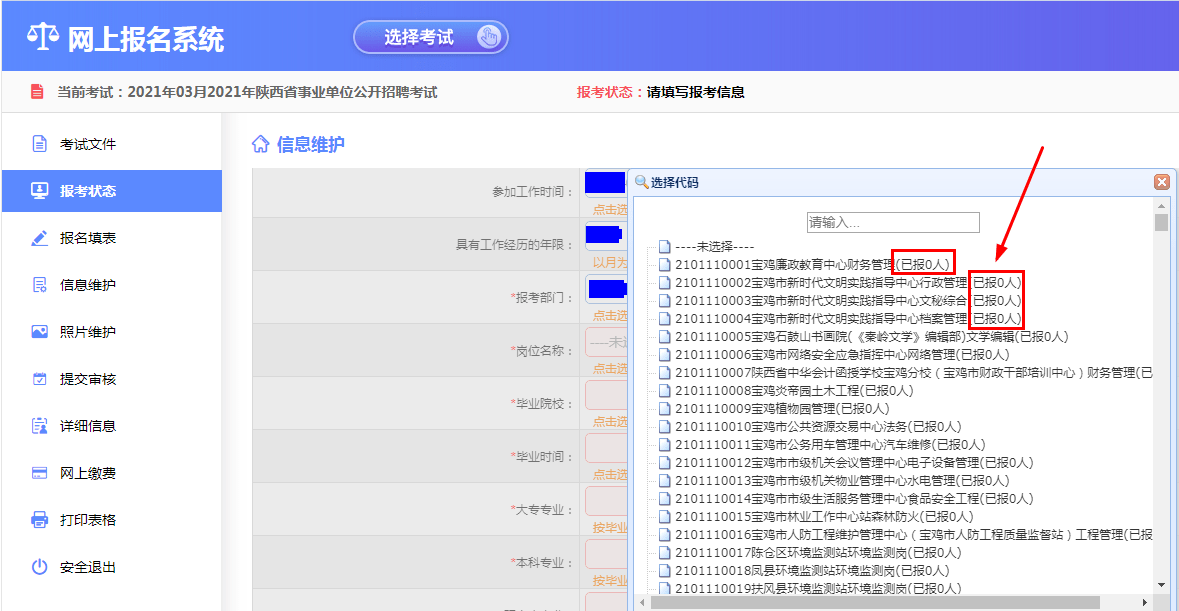Click the 打印表格 printer icon

click(x=39, y=520)
